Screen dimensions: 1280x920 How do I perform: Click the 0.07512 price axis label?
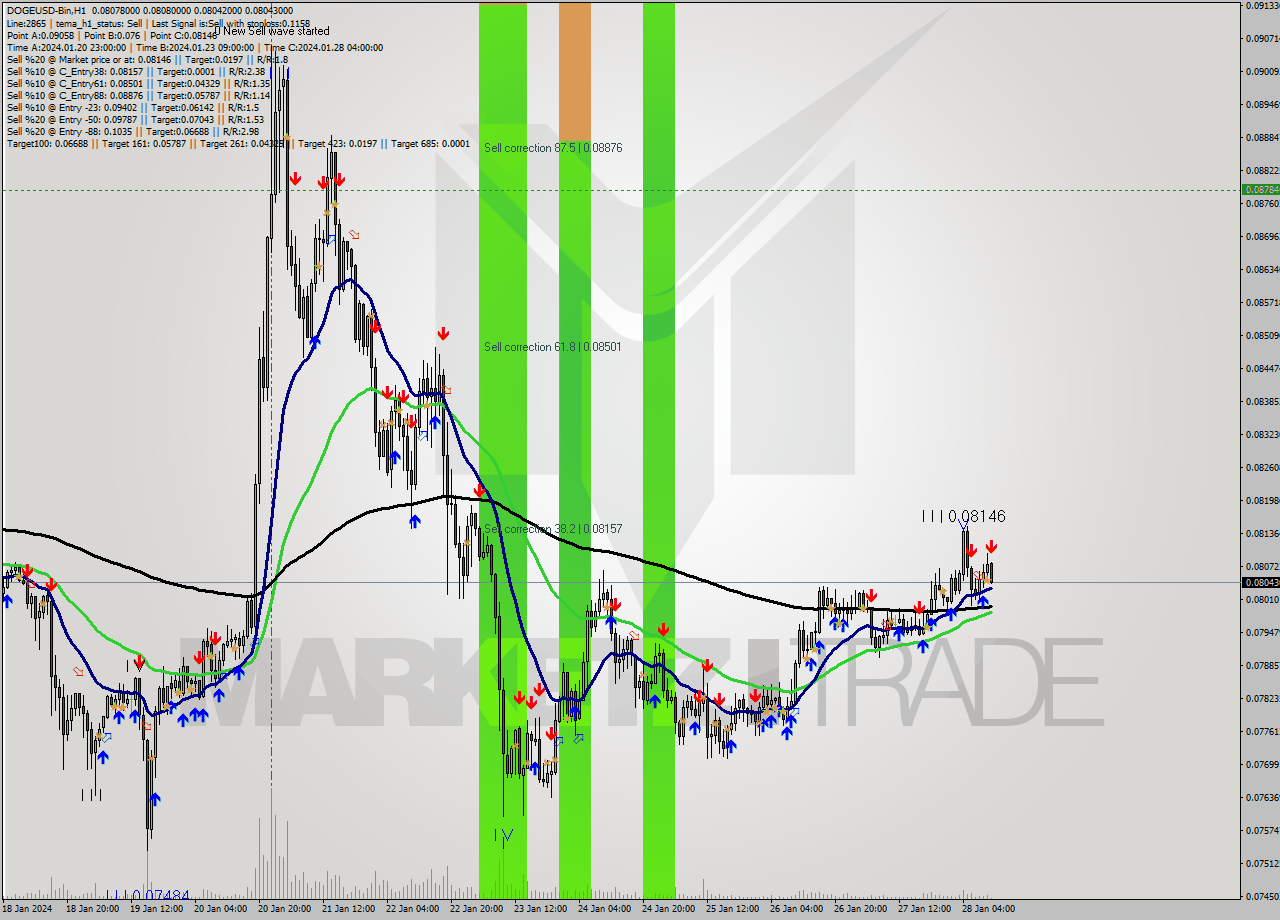[1261, 863]
